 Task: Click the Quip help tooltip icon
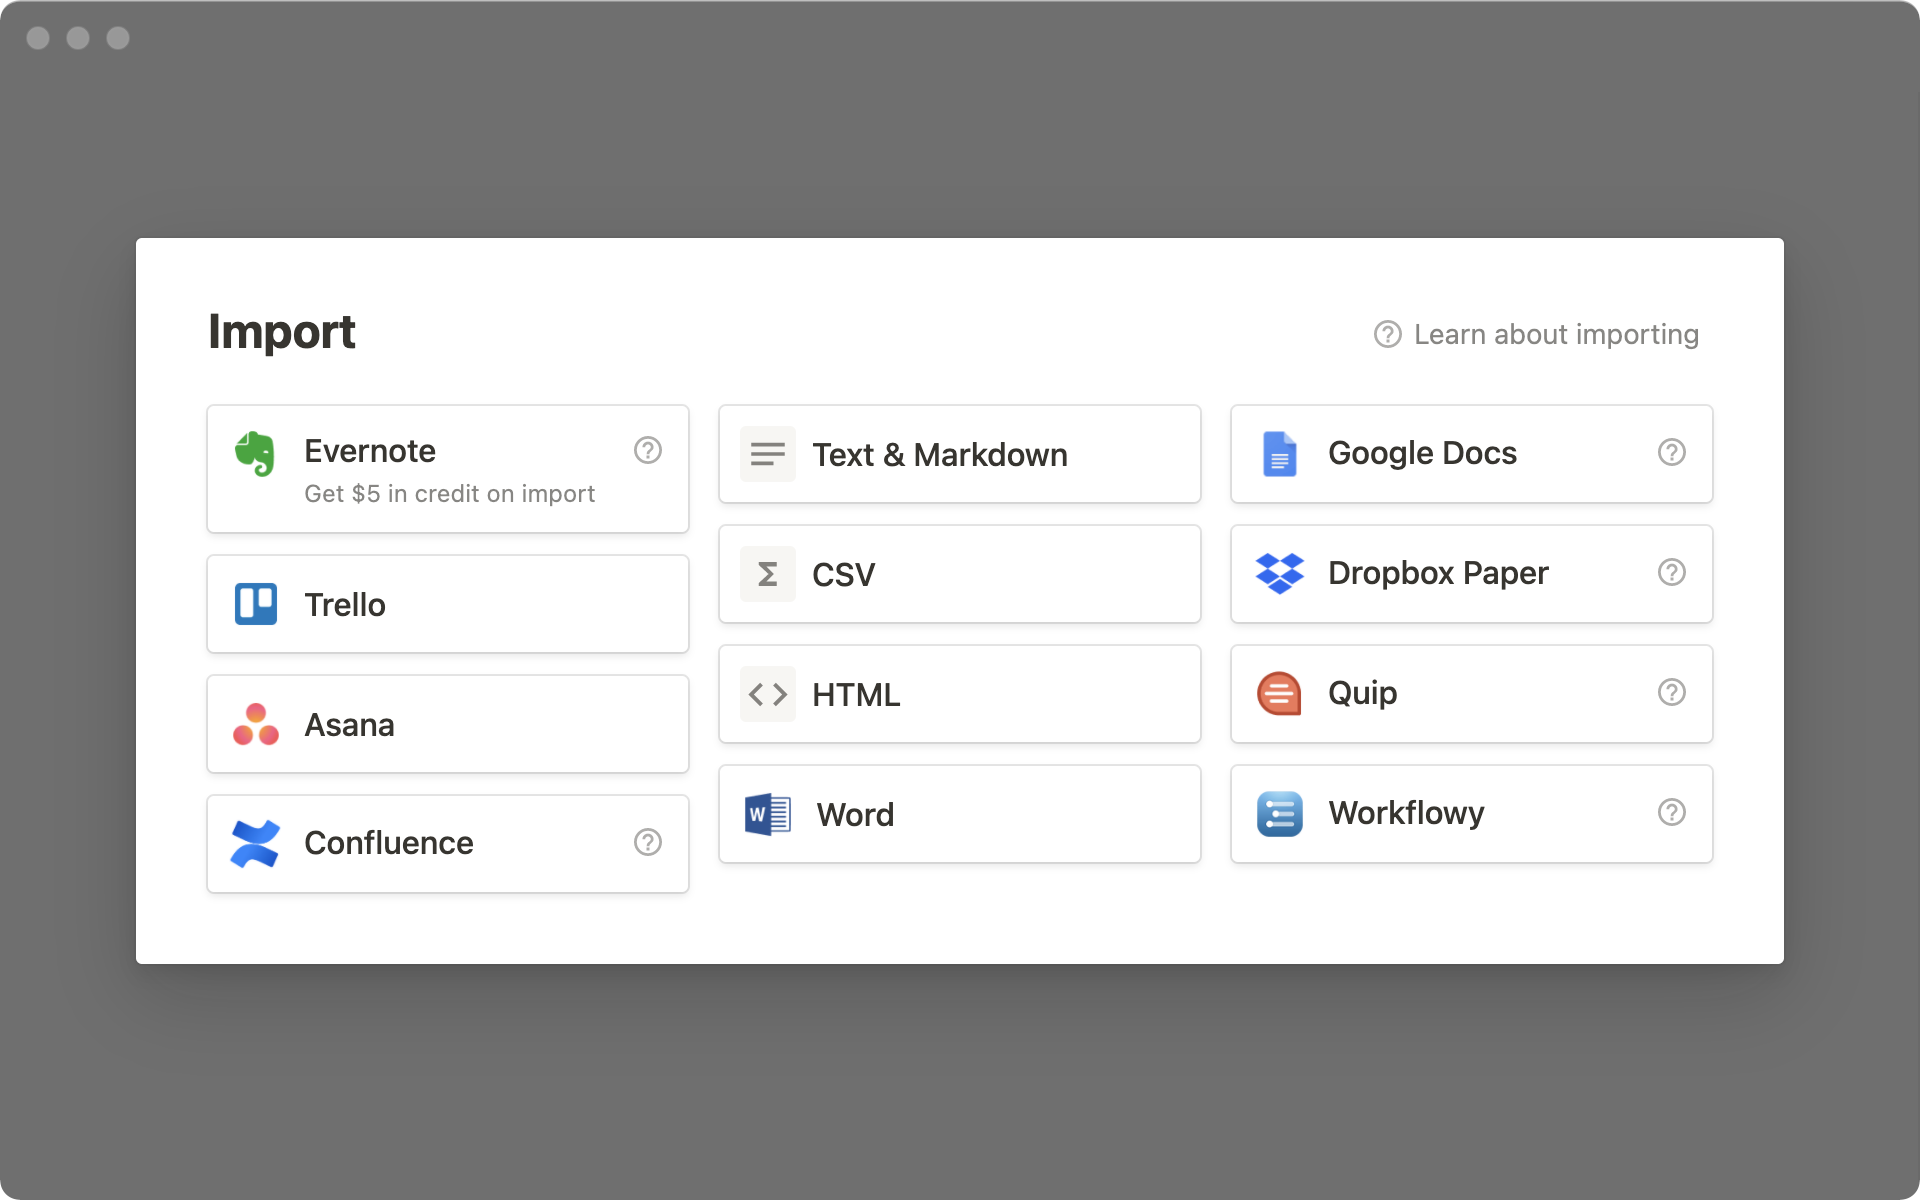pyautogui.click(x=1673, y=693)
